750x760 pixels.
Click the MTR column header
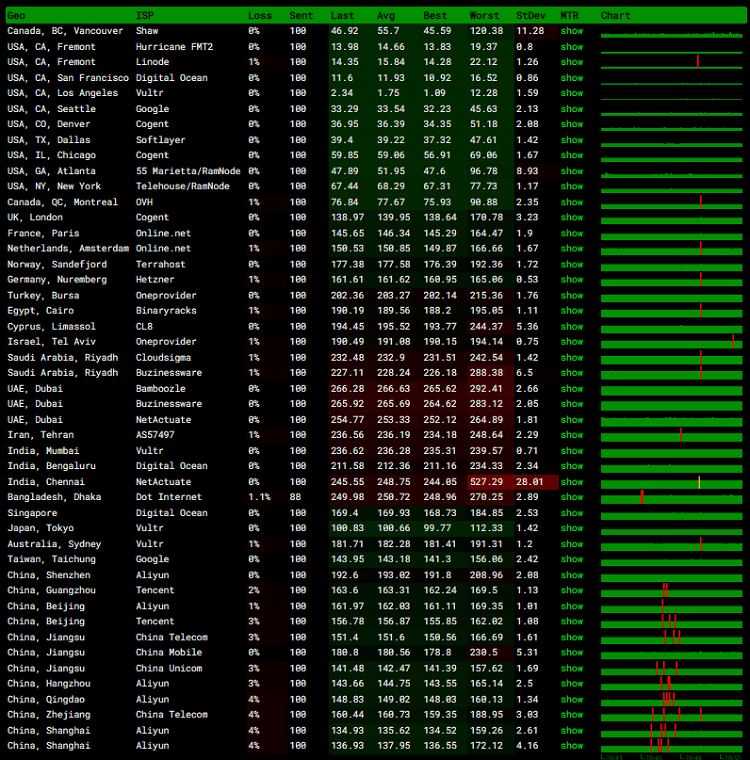coord(569,16)
